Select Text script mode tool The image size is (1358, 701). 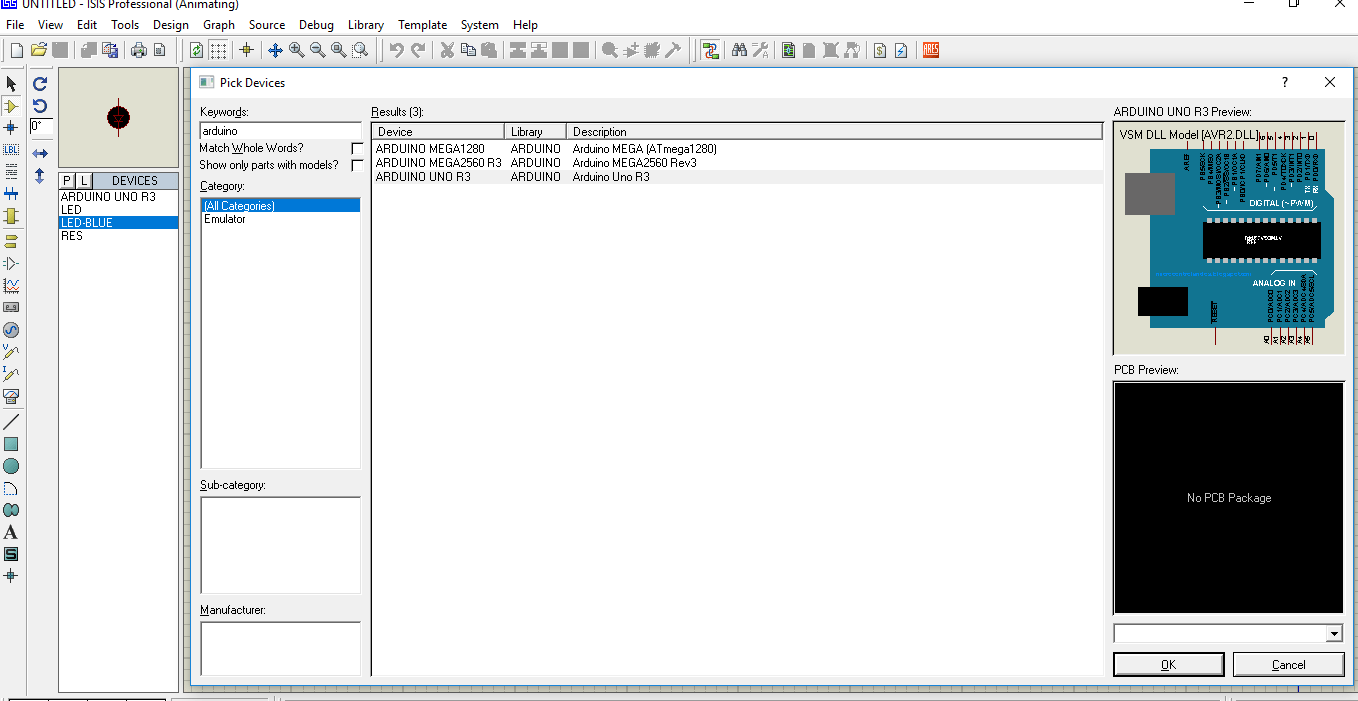coord(11,172)
